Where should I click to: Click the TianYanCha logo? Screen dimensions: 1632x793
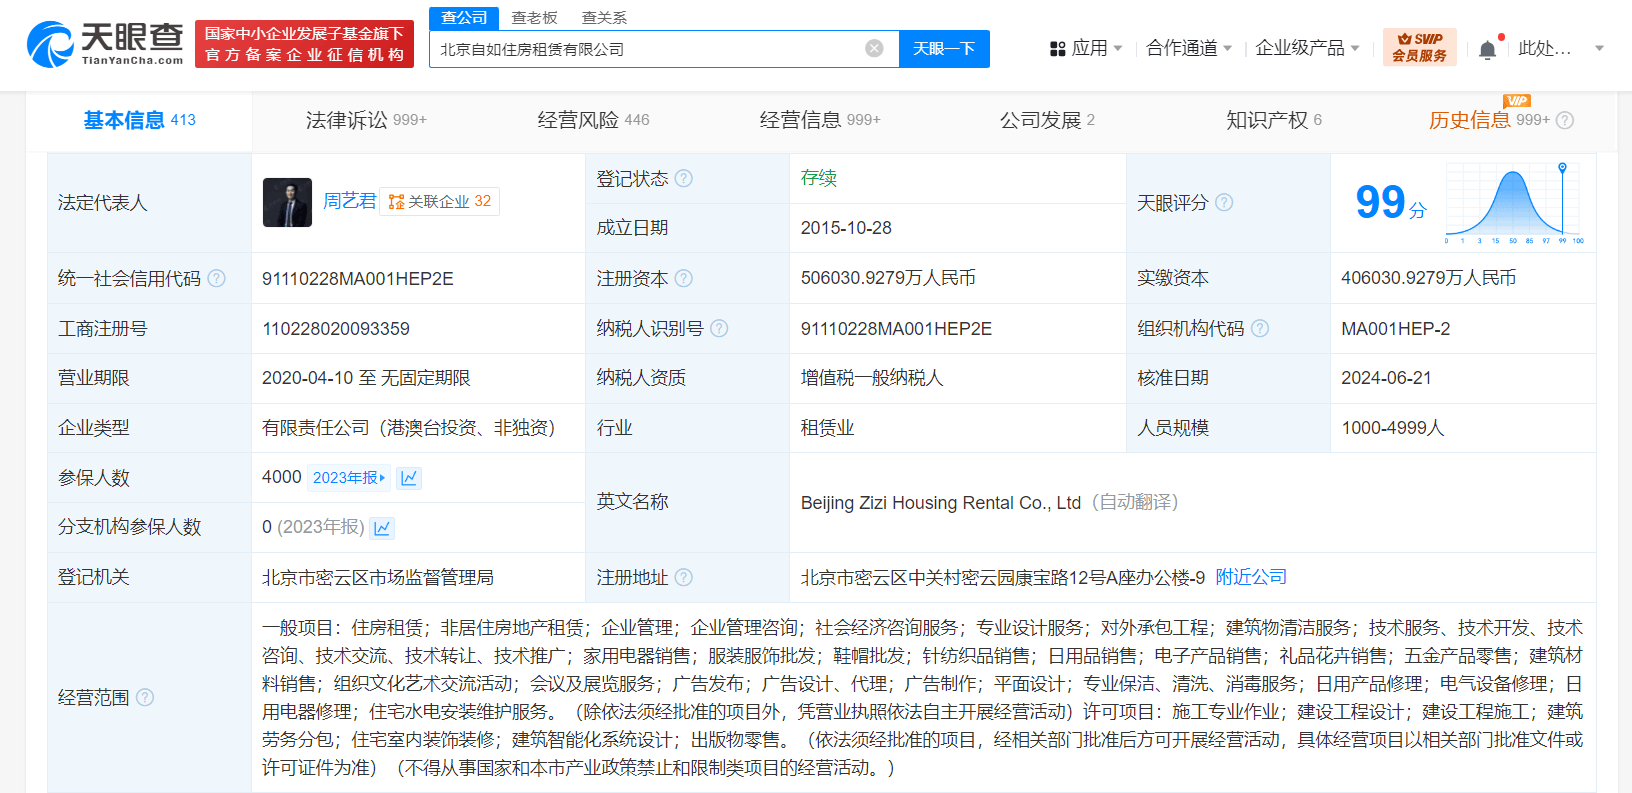(x=105, y=44)
